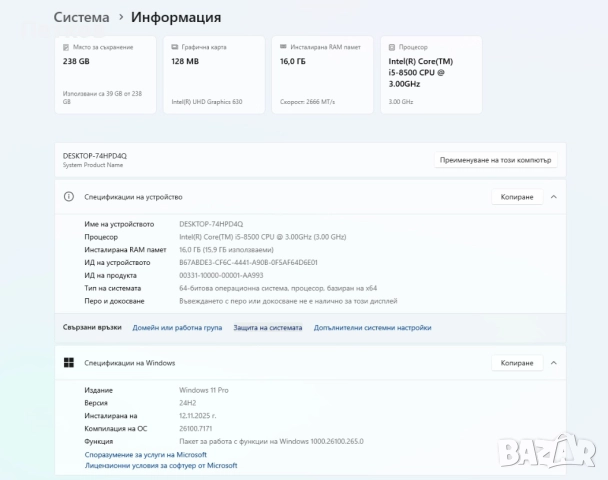Click the System Product Name text
Screen dimensions: 608x480
pos(93,165)
